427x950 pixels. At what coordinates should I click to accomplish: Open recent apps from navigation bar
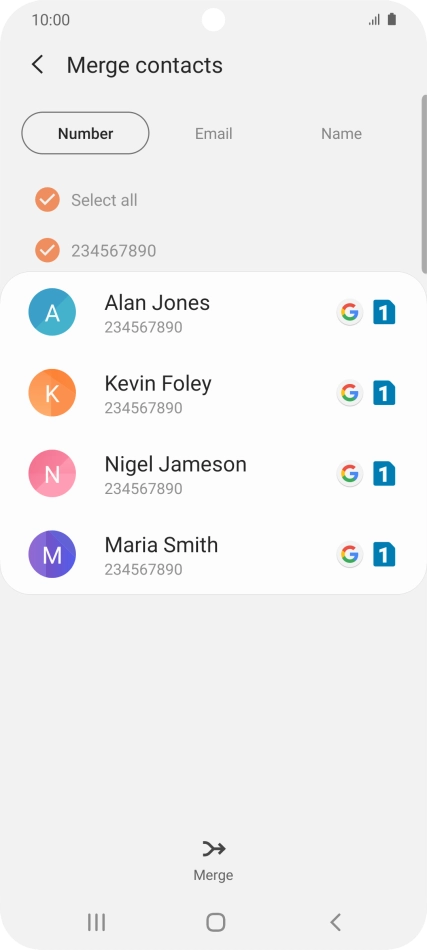click(x=96, y=922)
